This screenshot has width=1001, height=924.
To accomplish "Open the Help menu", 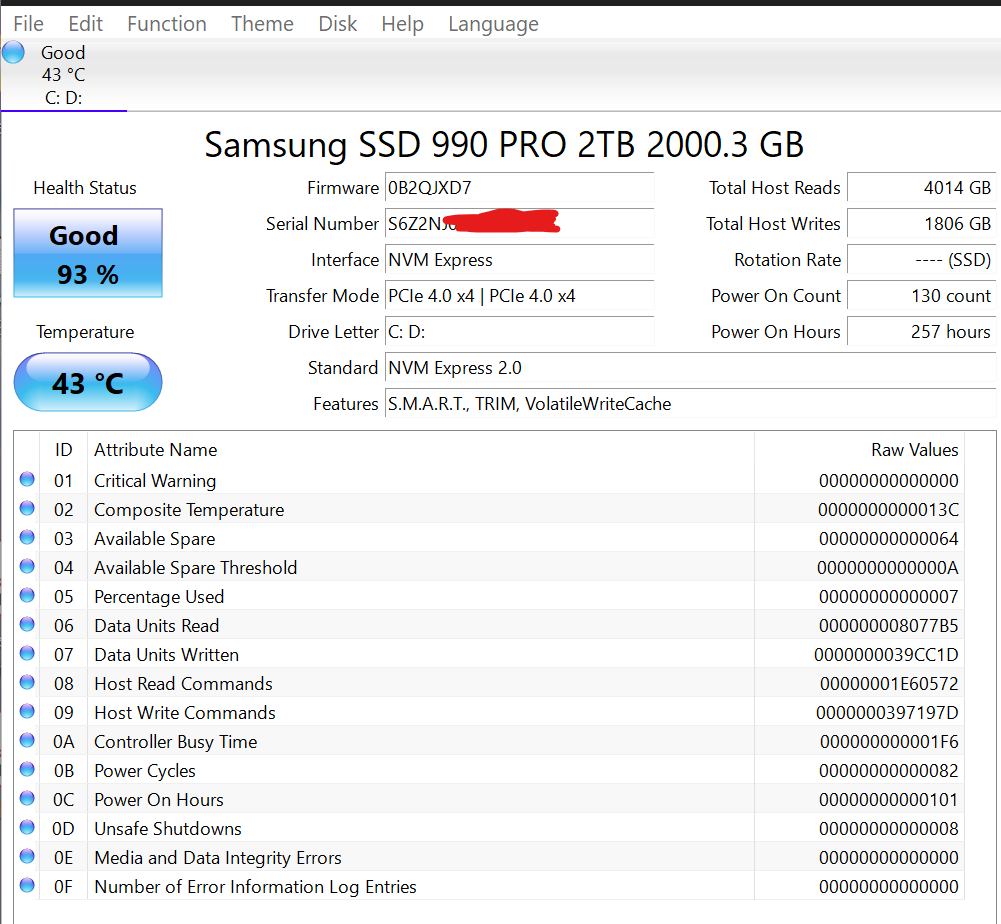I will point(402,23).
